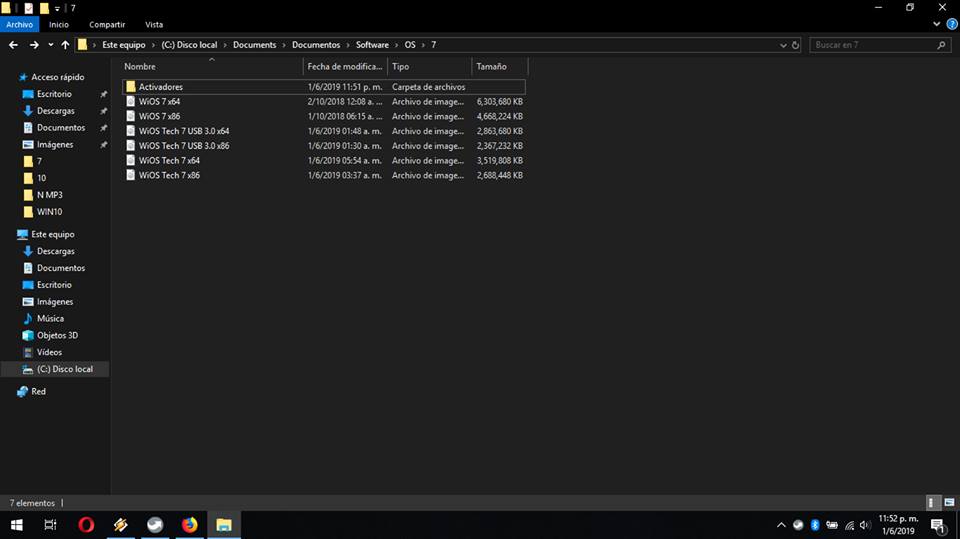Select the 'WiOS Tech 7 x64' file
960x539 pixels.
pos(323,160)
